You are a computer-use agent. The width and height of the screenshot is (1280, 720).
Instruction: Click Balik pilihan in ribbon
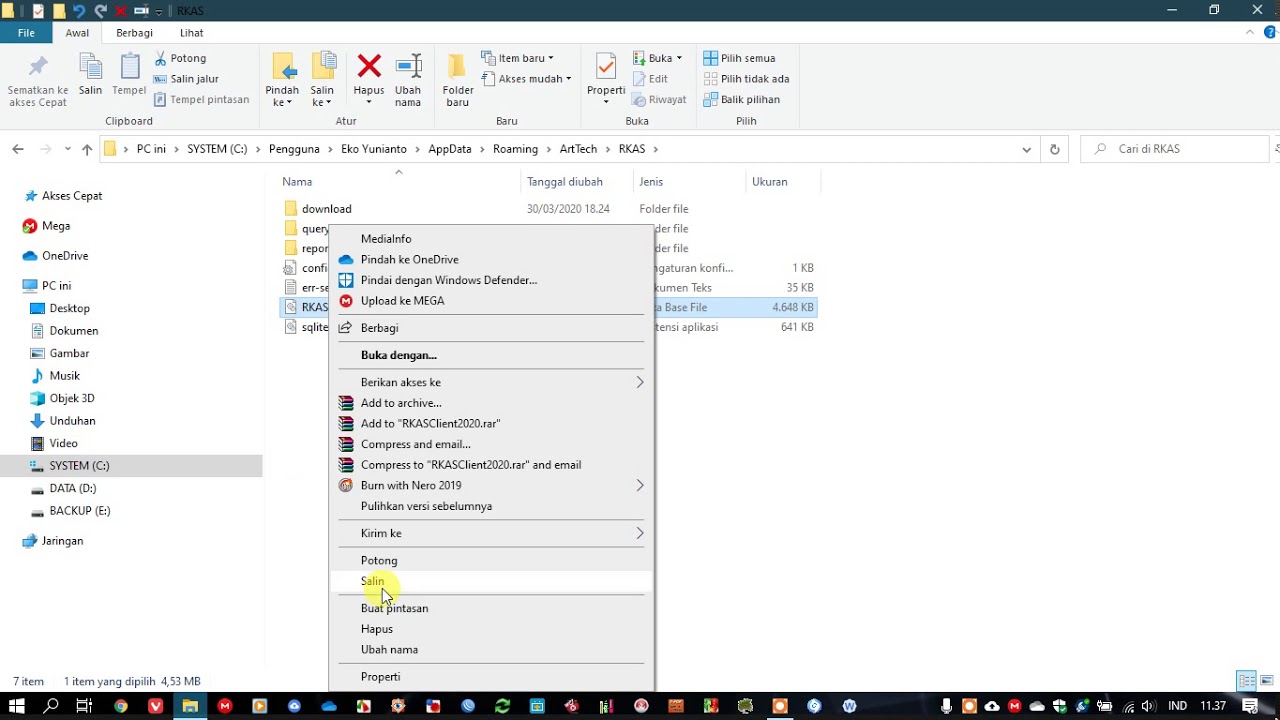[x=741, y=99]
